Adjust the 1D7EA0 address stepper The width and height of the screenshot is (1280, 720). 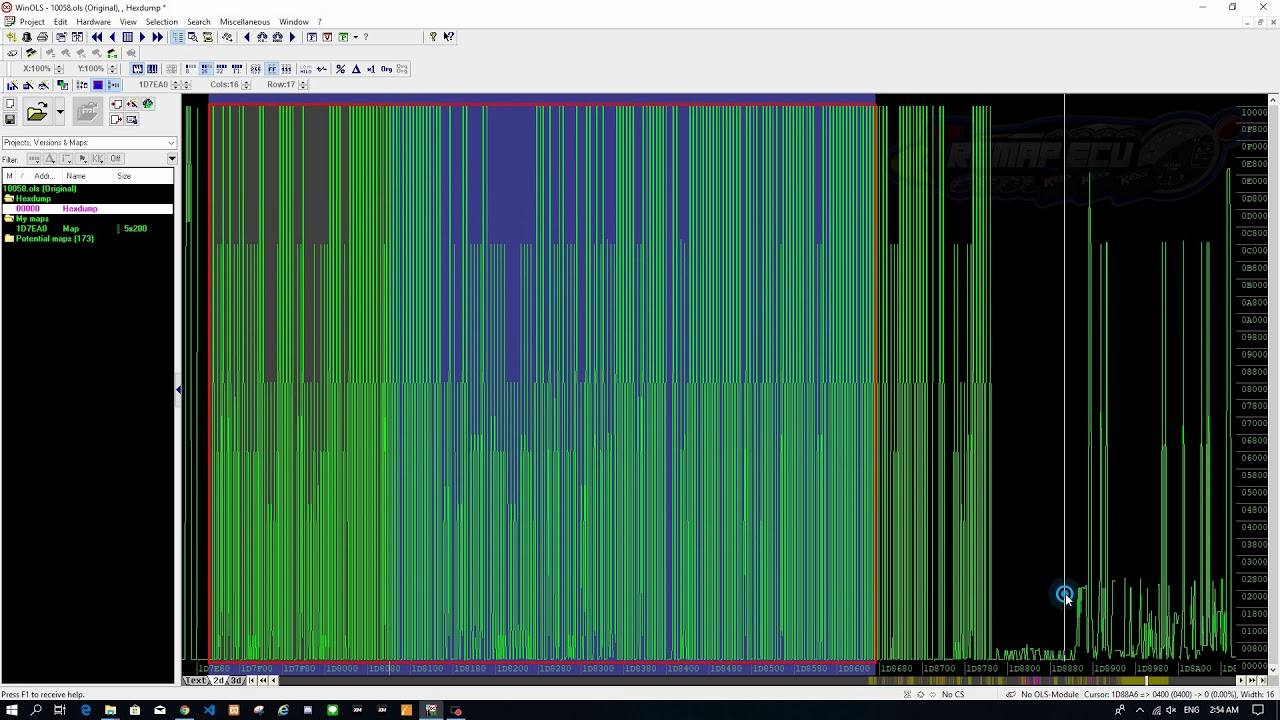pyautogui.click(x=175, y=85)
